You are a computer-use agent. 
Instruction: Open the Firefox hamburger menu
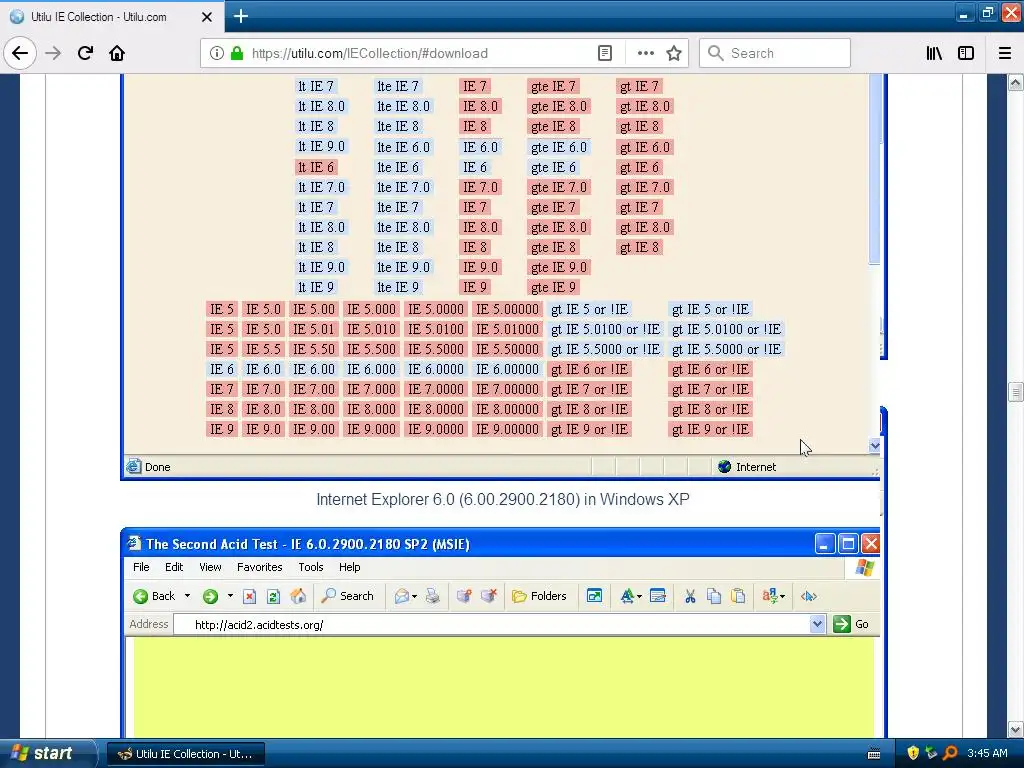(x=1005, y=53)
